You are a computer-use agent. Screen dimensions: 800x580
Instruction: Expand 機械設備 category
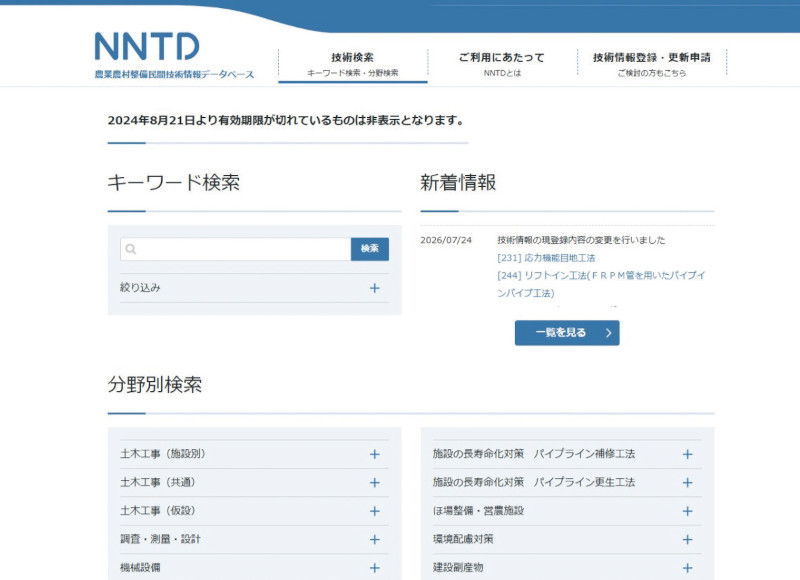[254, 568]
